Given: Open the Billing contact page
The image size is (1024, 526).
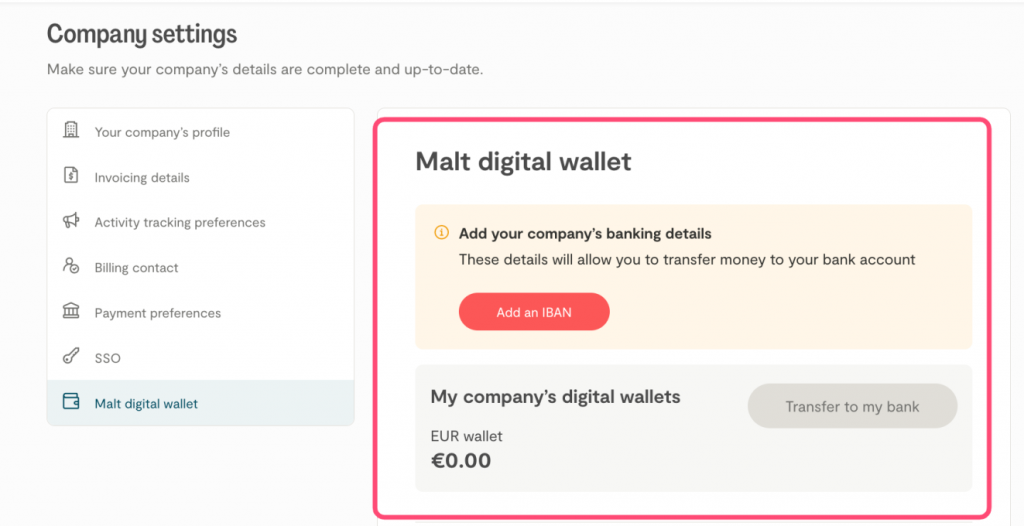Looking at the screenshot, I should tap(136, 268).
